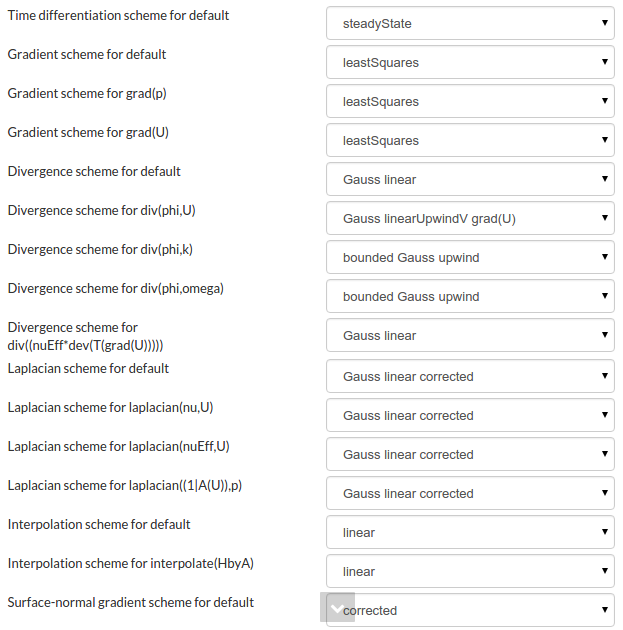Open Surface-normal gradient scheme dropdown
The height and width of the screenshot is (630, 623).
click(x=480, y=610)
